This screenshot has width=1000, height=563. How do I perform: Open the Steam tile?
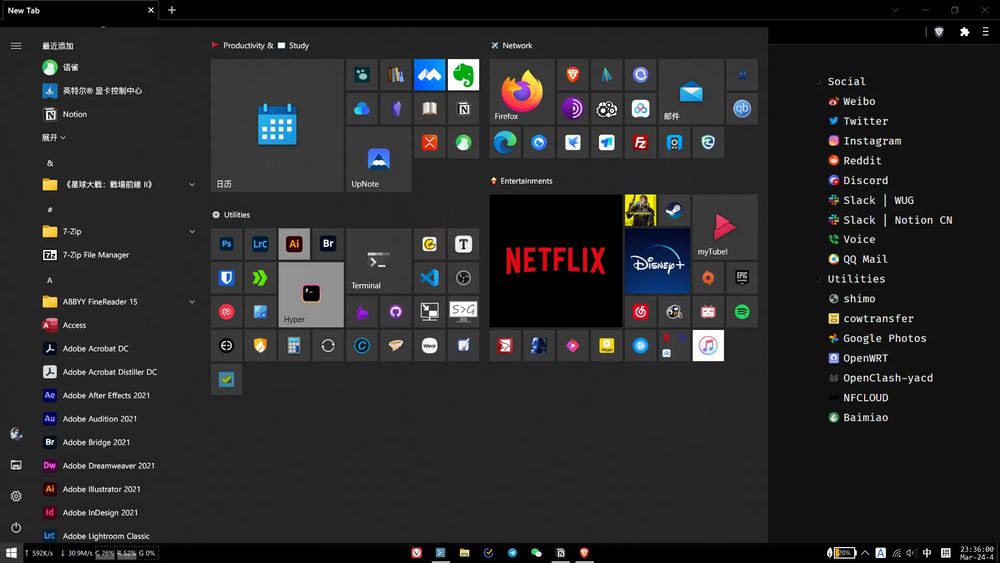674,210
